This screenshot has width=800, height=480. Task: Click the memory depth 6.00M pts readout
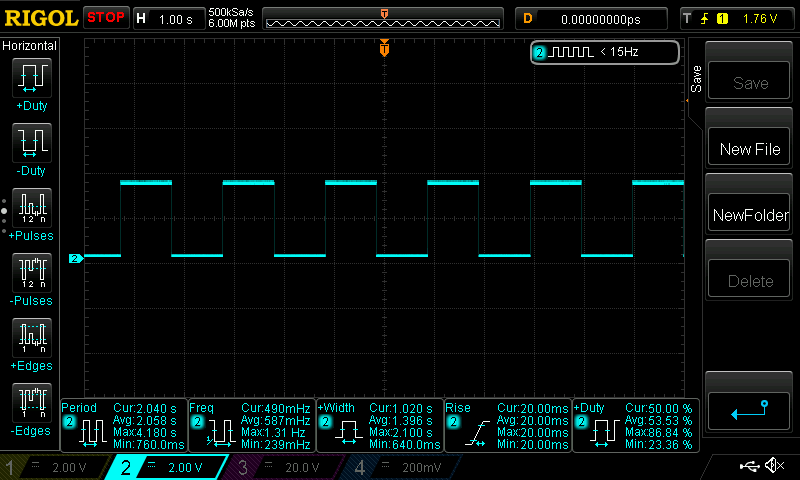(232, 23)
